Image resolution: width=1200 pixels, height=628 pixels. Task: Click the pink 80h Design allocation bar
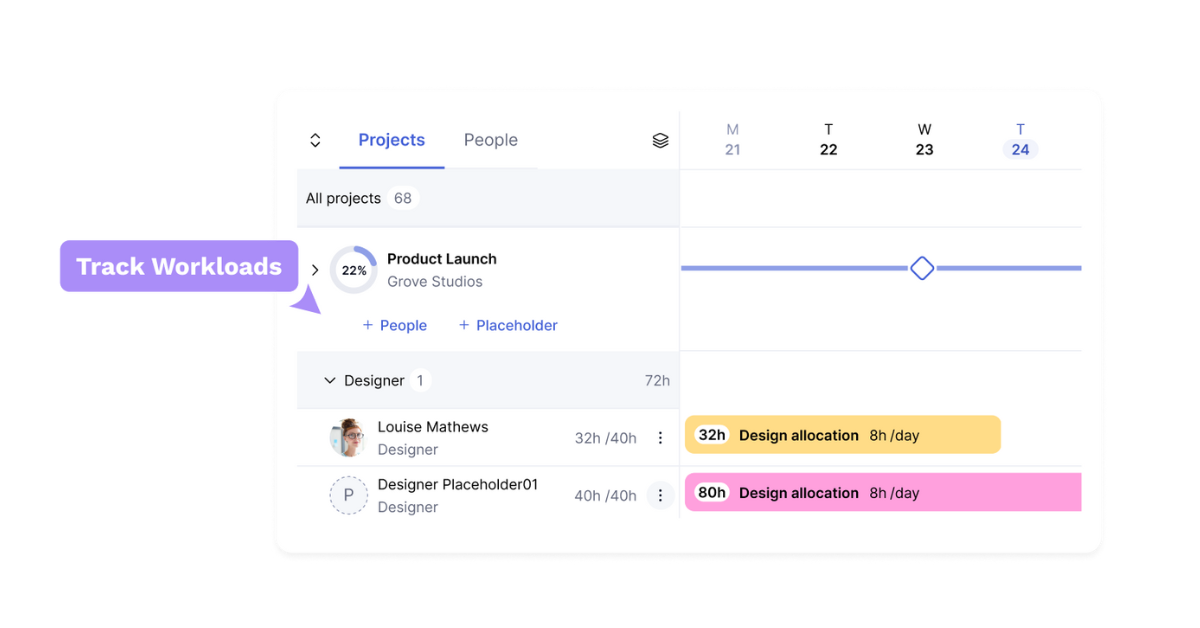point(882,493)
